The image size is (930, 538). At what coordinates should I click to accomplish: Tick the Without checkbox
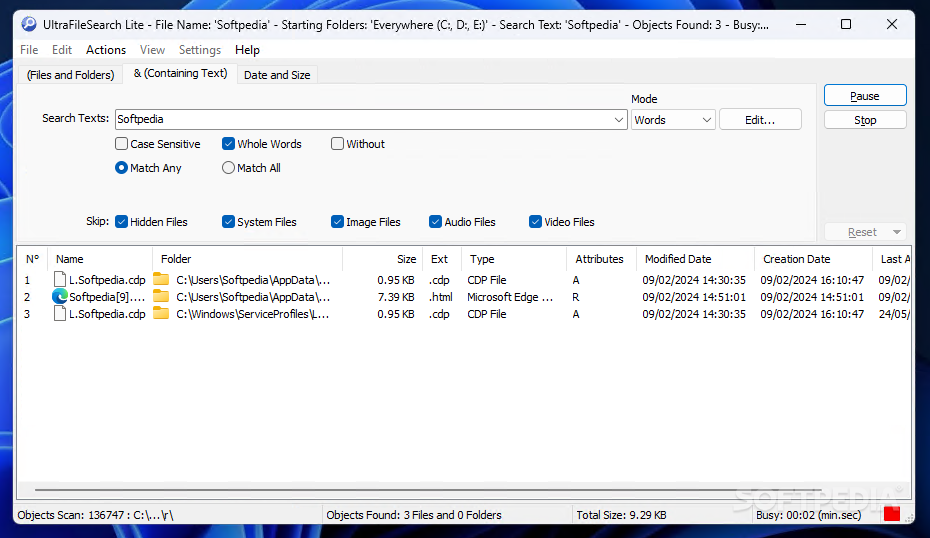click(337, 144)
